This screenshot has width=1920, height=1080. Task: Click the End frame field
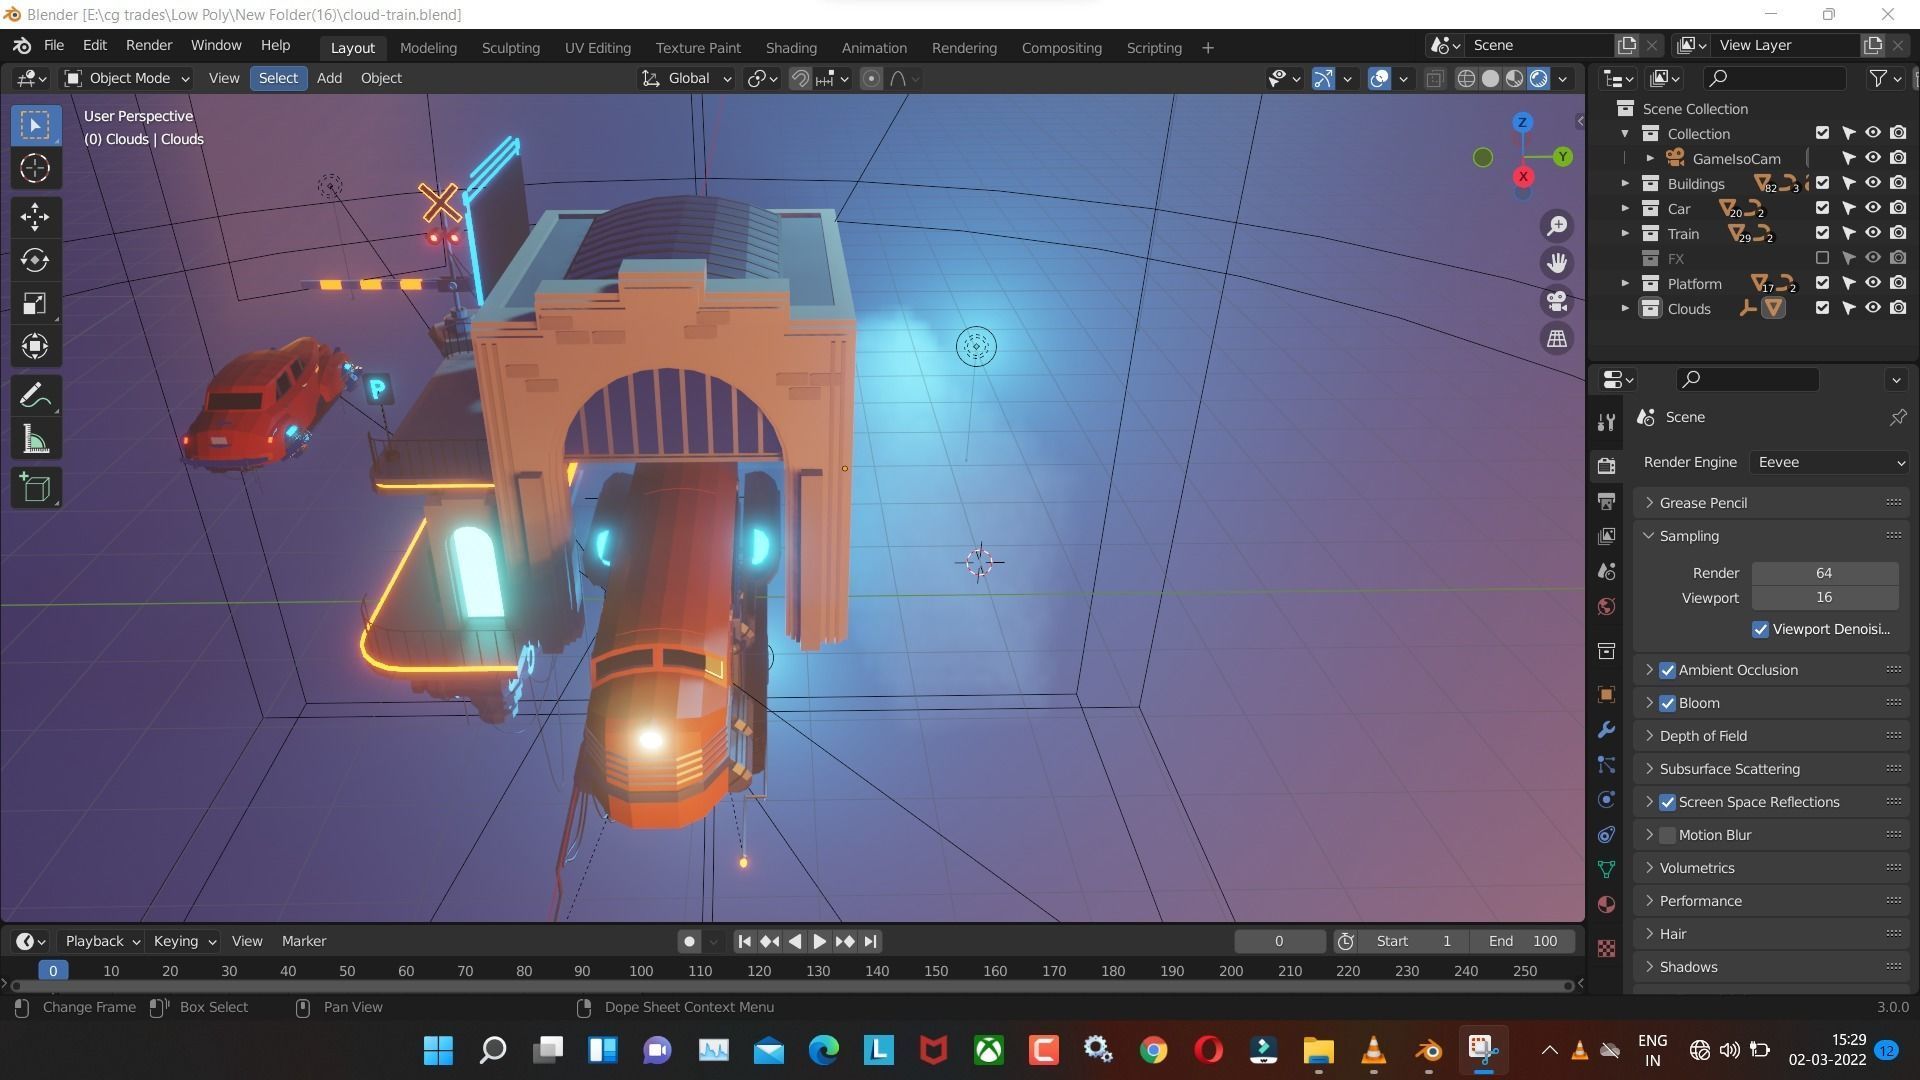1523,941
